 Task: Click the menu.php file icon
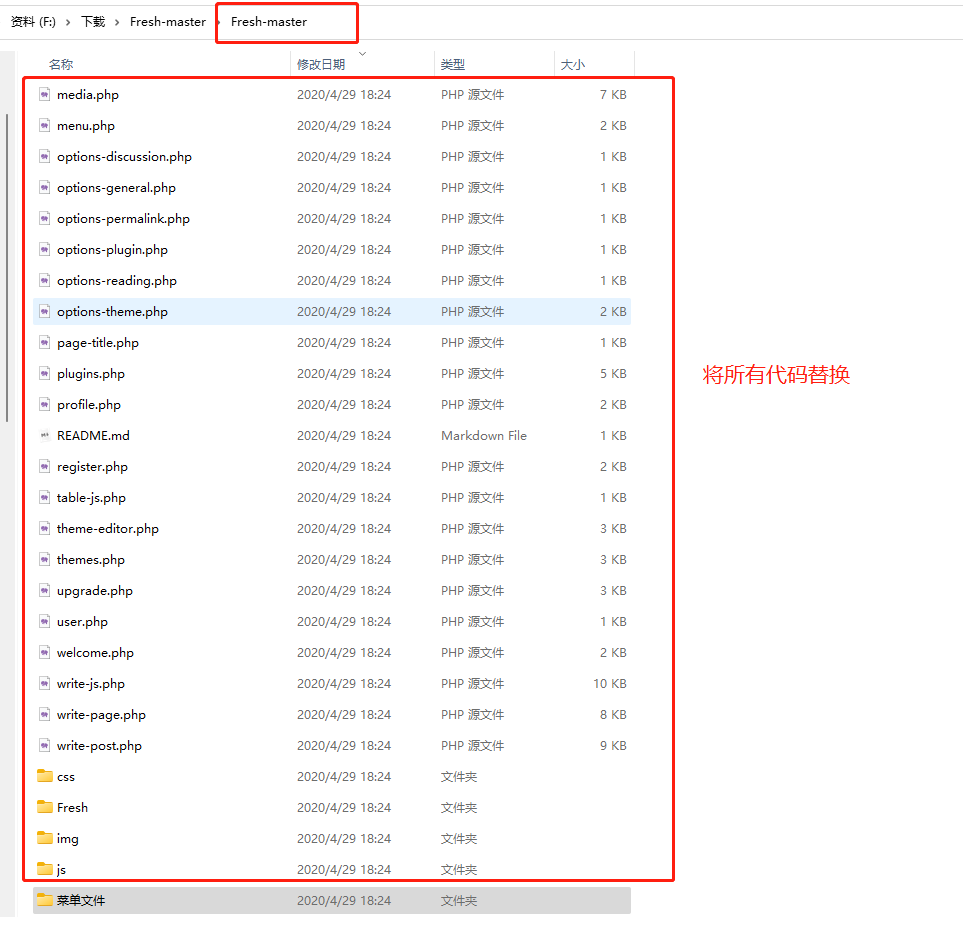44,126
